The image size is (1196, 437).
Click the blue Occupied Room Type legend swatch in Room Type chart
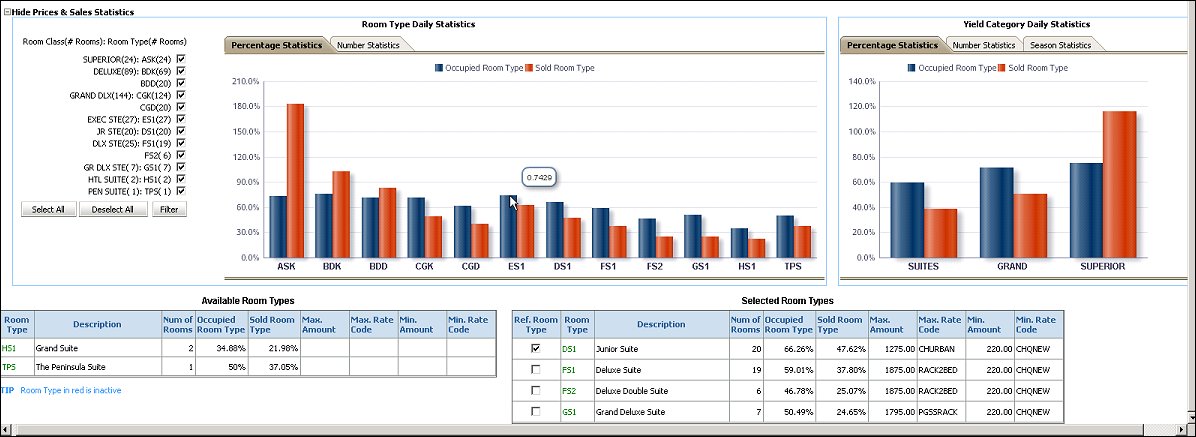[x=439, y=68]
